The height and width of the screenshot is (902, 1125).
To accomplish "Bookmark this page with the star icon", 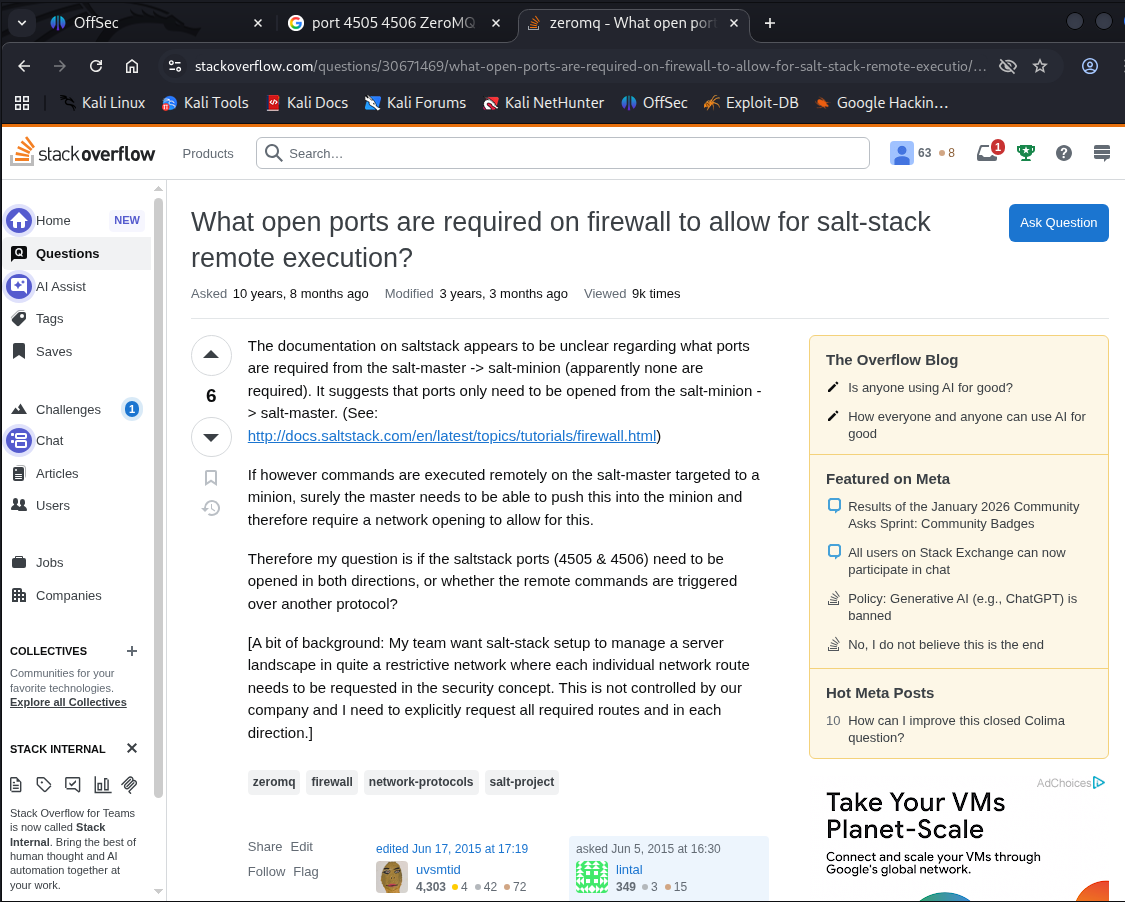I will click(x=1040, y=66).
